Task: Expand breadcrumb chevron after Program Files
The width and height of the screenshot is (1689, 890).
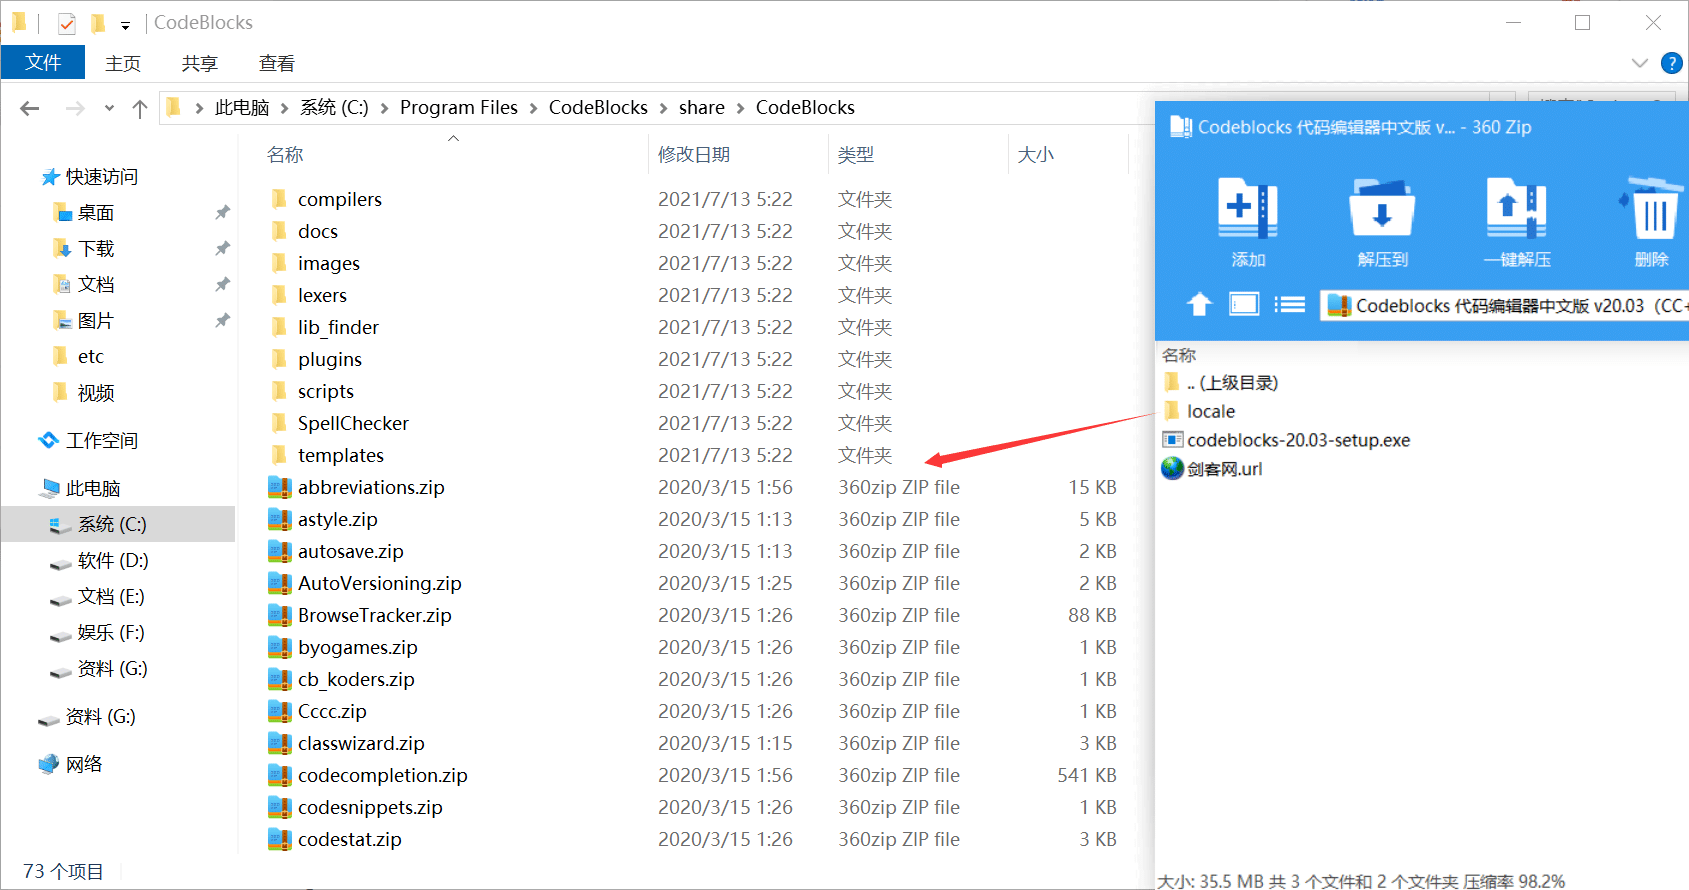Action: pyautogui.click(x=534, y=108)
